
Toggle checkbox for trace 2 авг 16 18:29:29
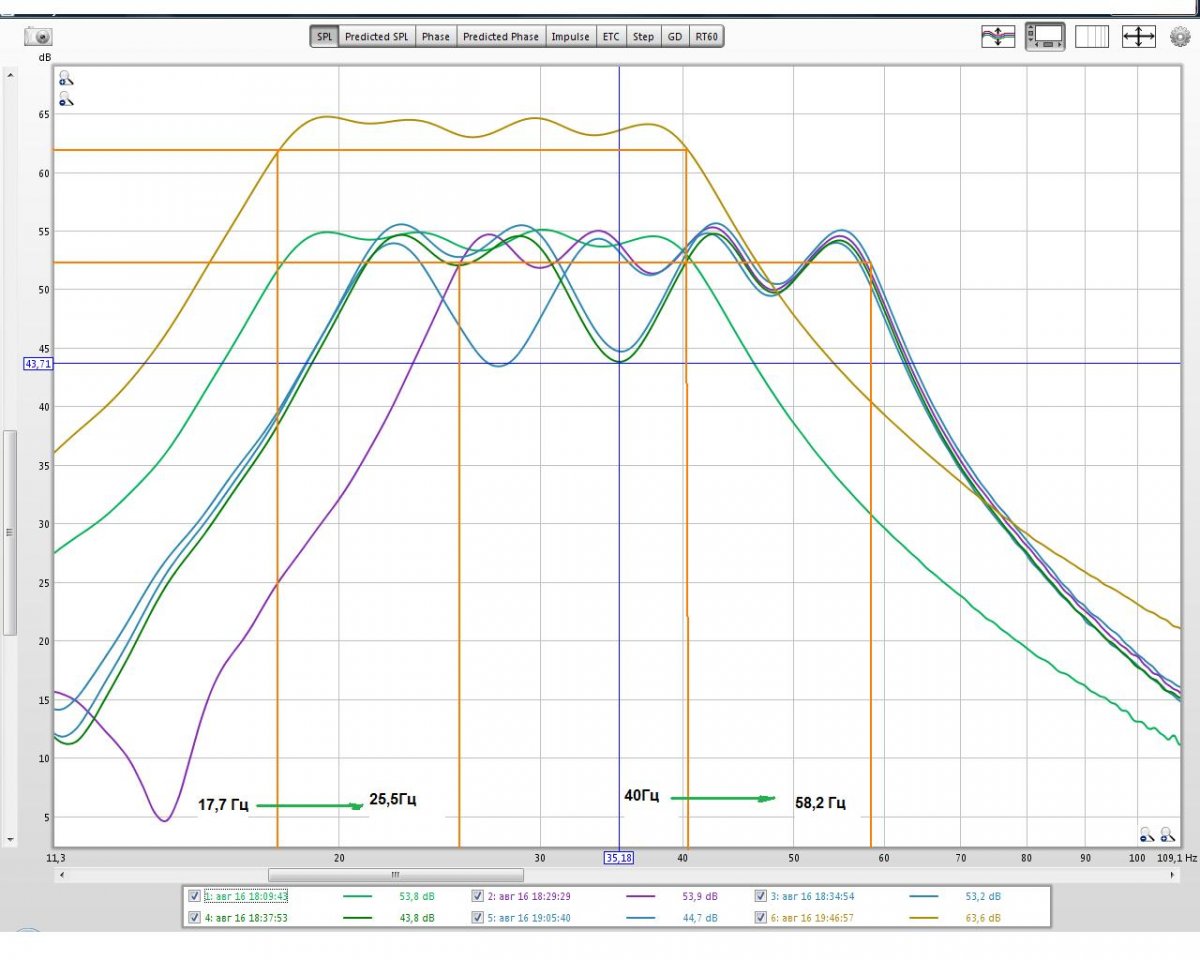[478, 897]
